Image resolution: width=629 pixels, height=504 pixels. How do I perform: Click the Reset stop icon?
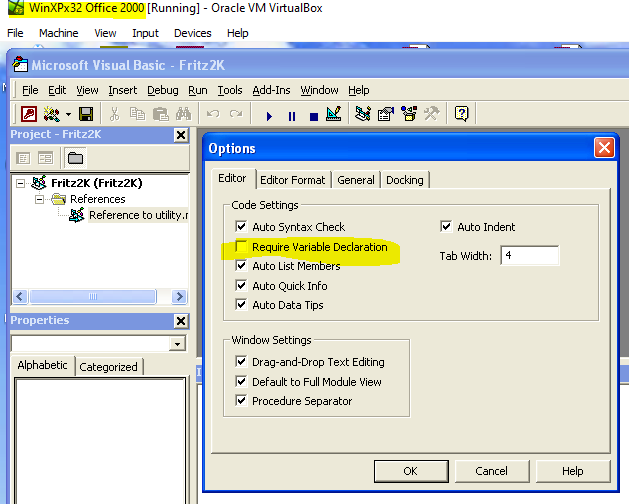point(314,116)
